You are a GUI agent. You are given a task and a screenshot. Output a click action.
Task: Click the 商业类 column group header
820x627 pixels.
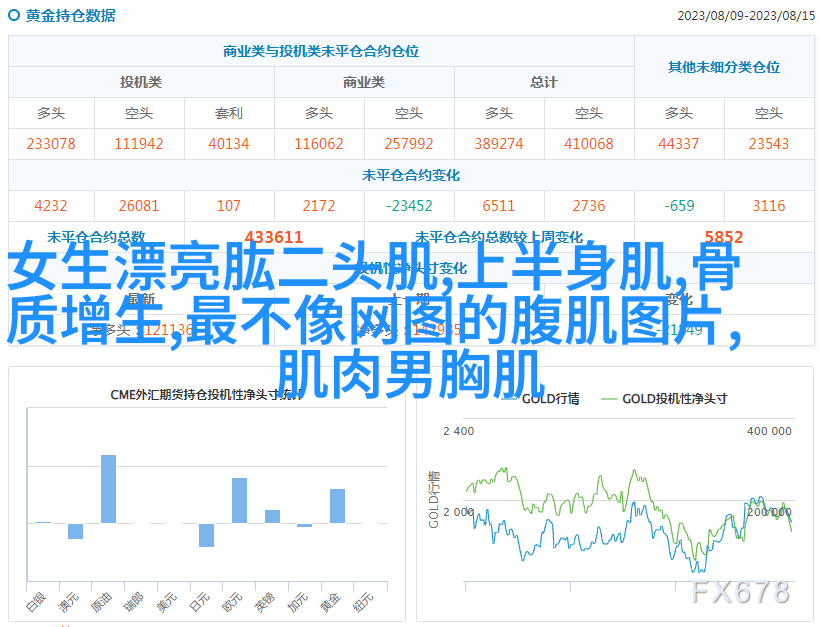tap(364, 82)
